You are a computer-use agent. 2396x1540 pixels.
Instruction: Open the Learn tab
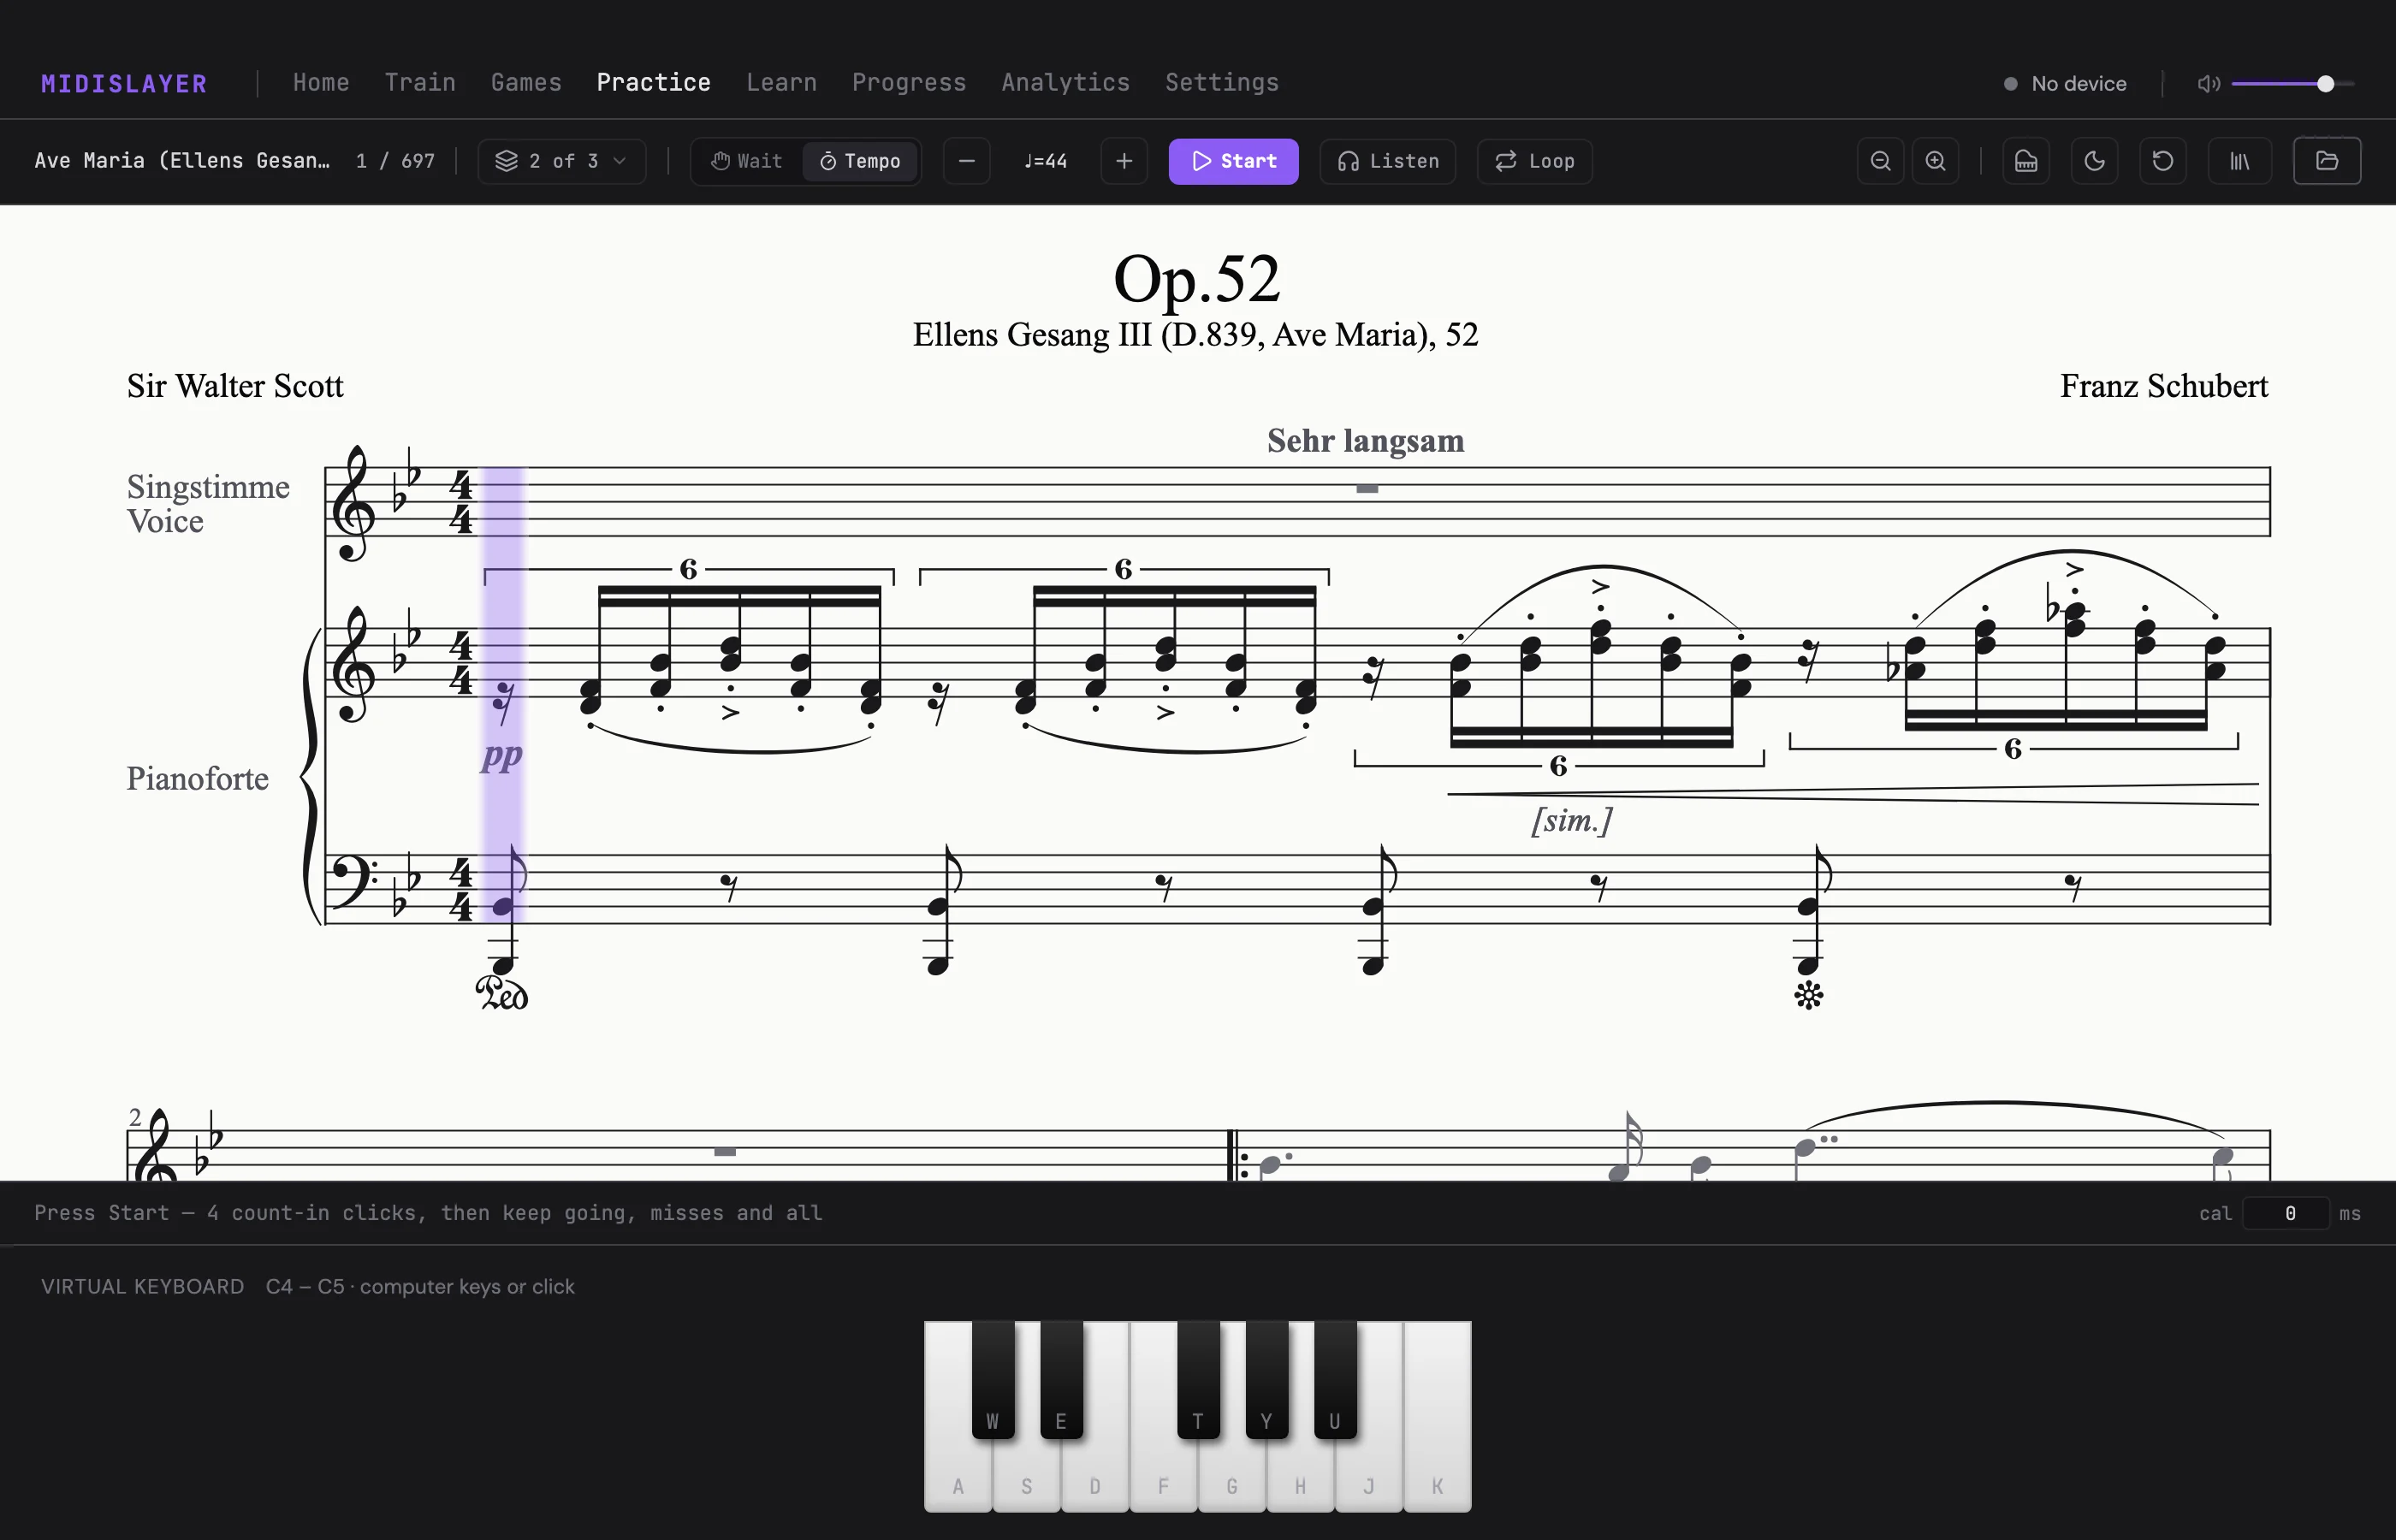(781, 82)
